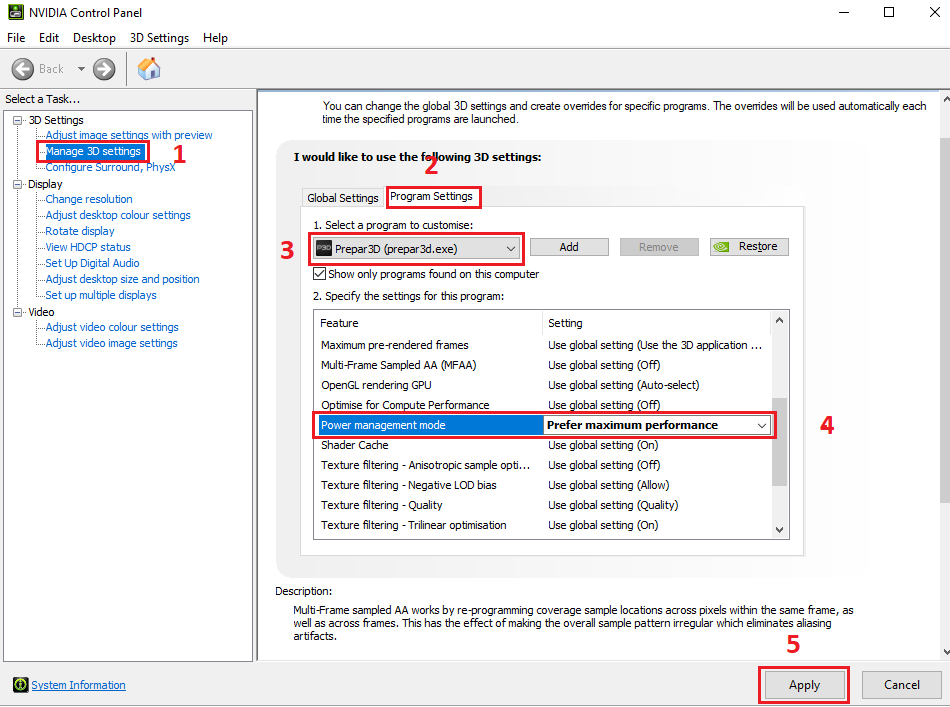Select Configure Surround, PhysX task

pos(110,167)
